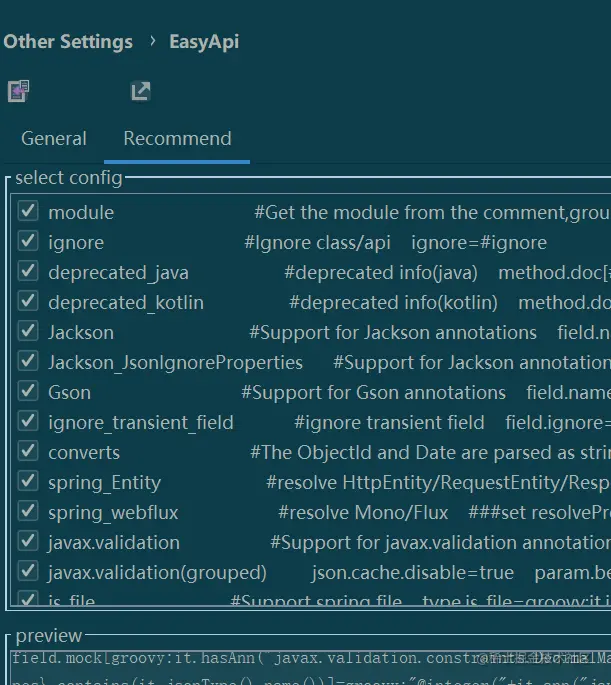Click inside the preview text area
Image resolution: width=611 pixels, height=685 pixels.
tap(300, 668)
